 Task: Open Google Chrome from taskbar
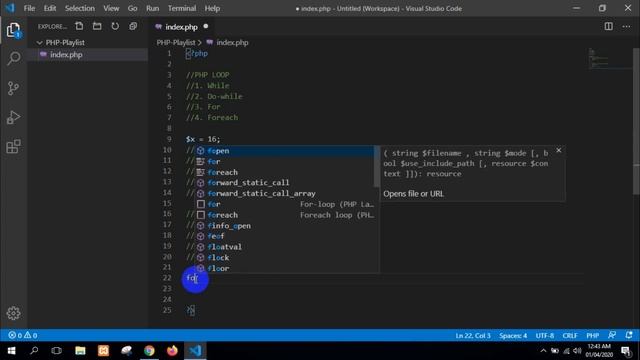click(x=149, y=351)
